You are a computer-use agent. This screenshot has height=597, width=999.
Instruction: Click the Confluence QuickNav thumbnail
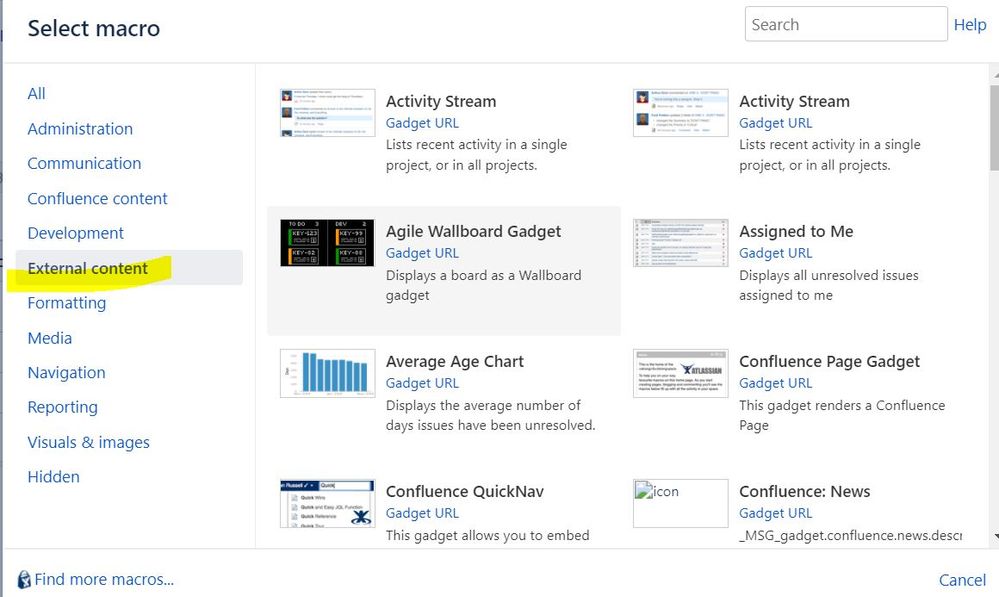(x=327, y=503)
